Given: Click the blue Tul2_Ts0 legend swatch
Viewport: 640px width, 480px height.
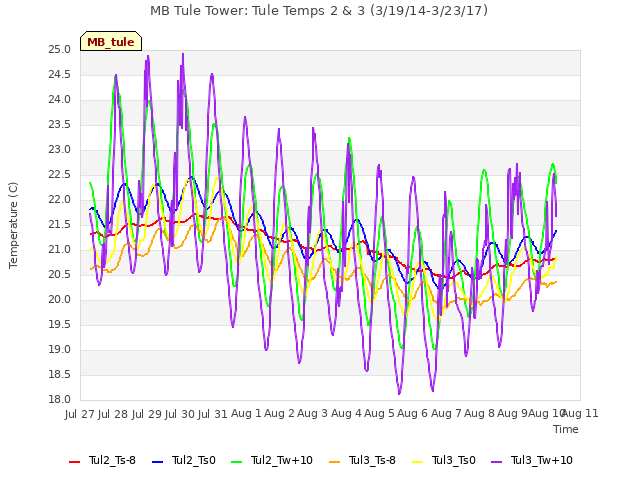Looking at the screenshot, I should click(158, 462).
